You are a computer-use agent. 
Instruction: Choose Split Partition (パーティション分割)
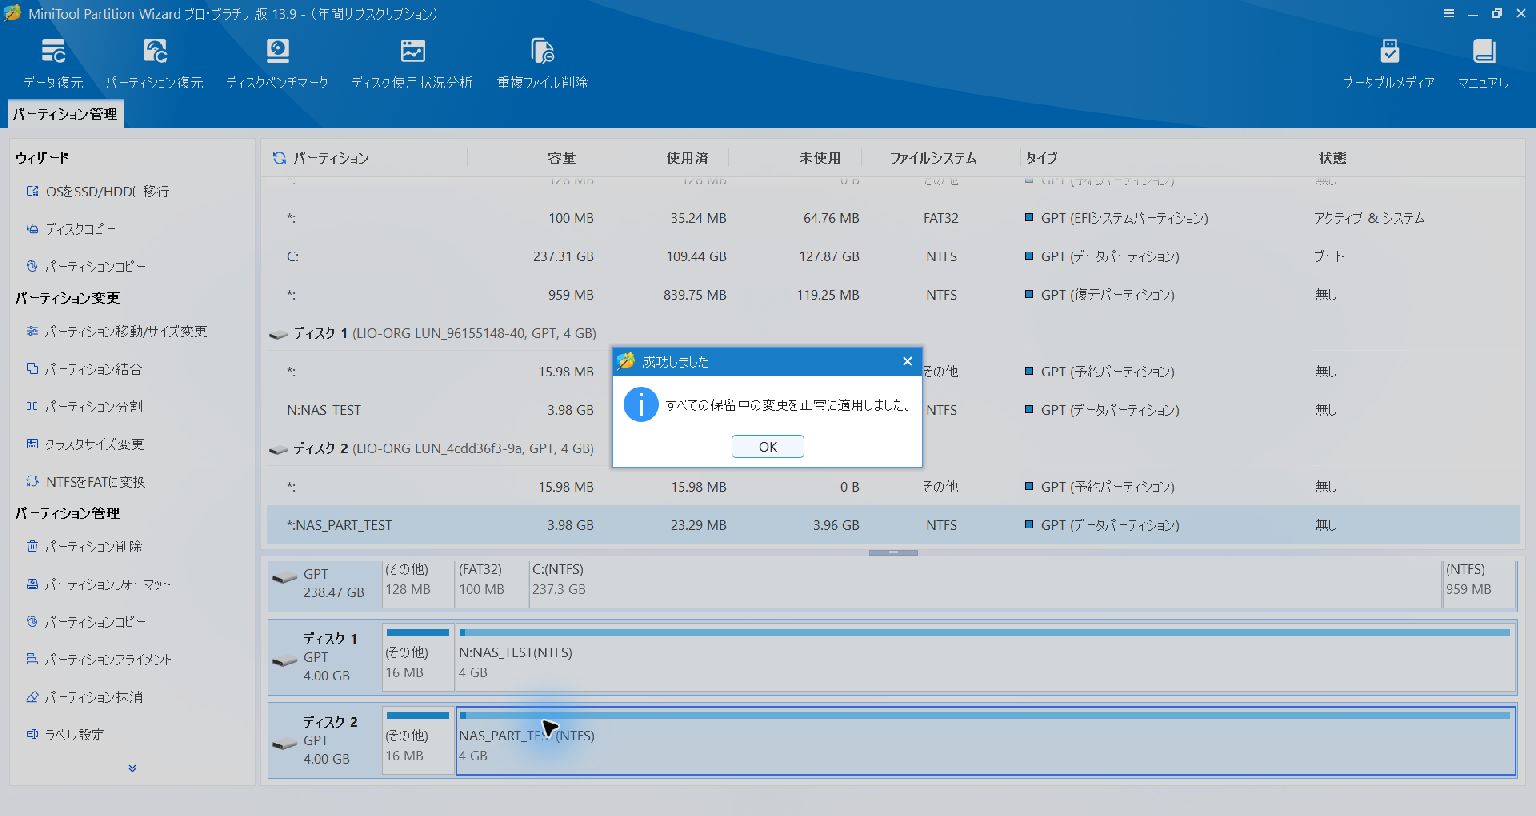point(84,407)
